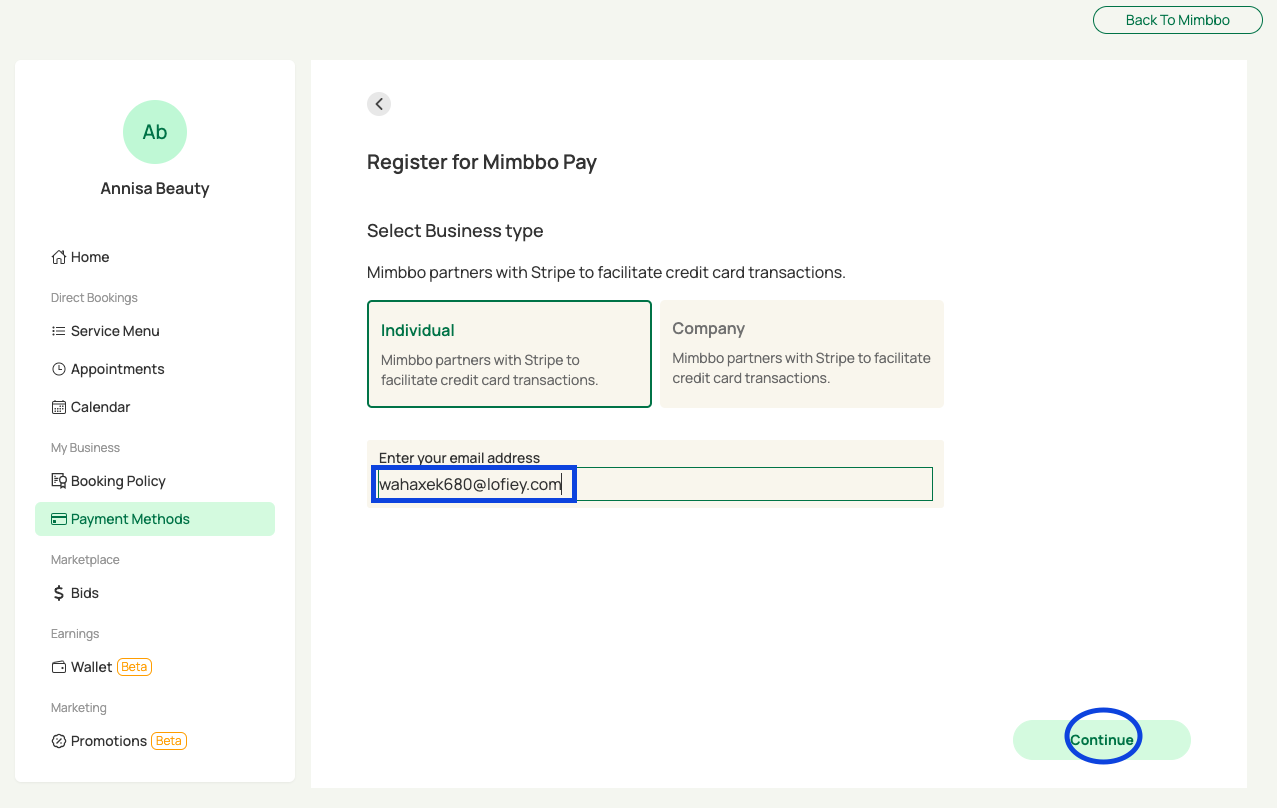1277x808 pixels.
Task: Click the Booking Policy document icon
Action: [59, 481]
